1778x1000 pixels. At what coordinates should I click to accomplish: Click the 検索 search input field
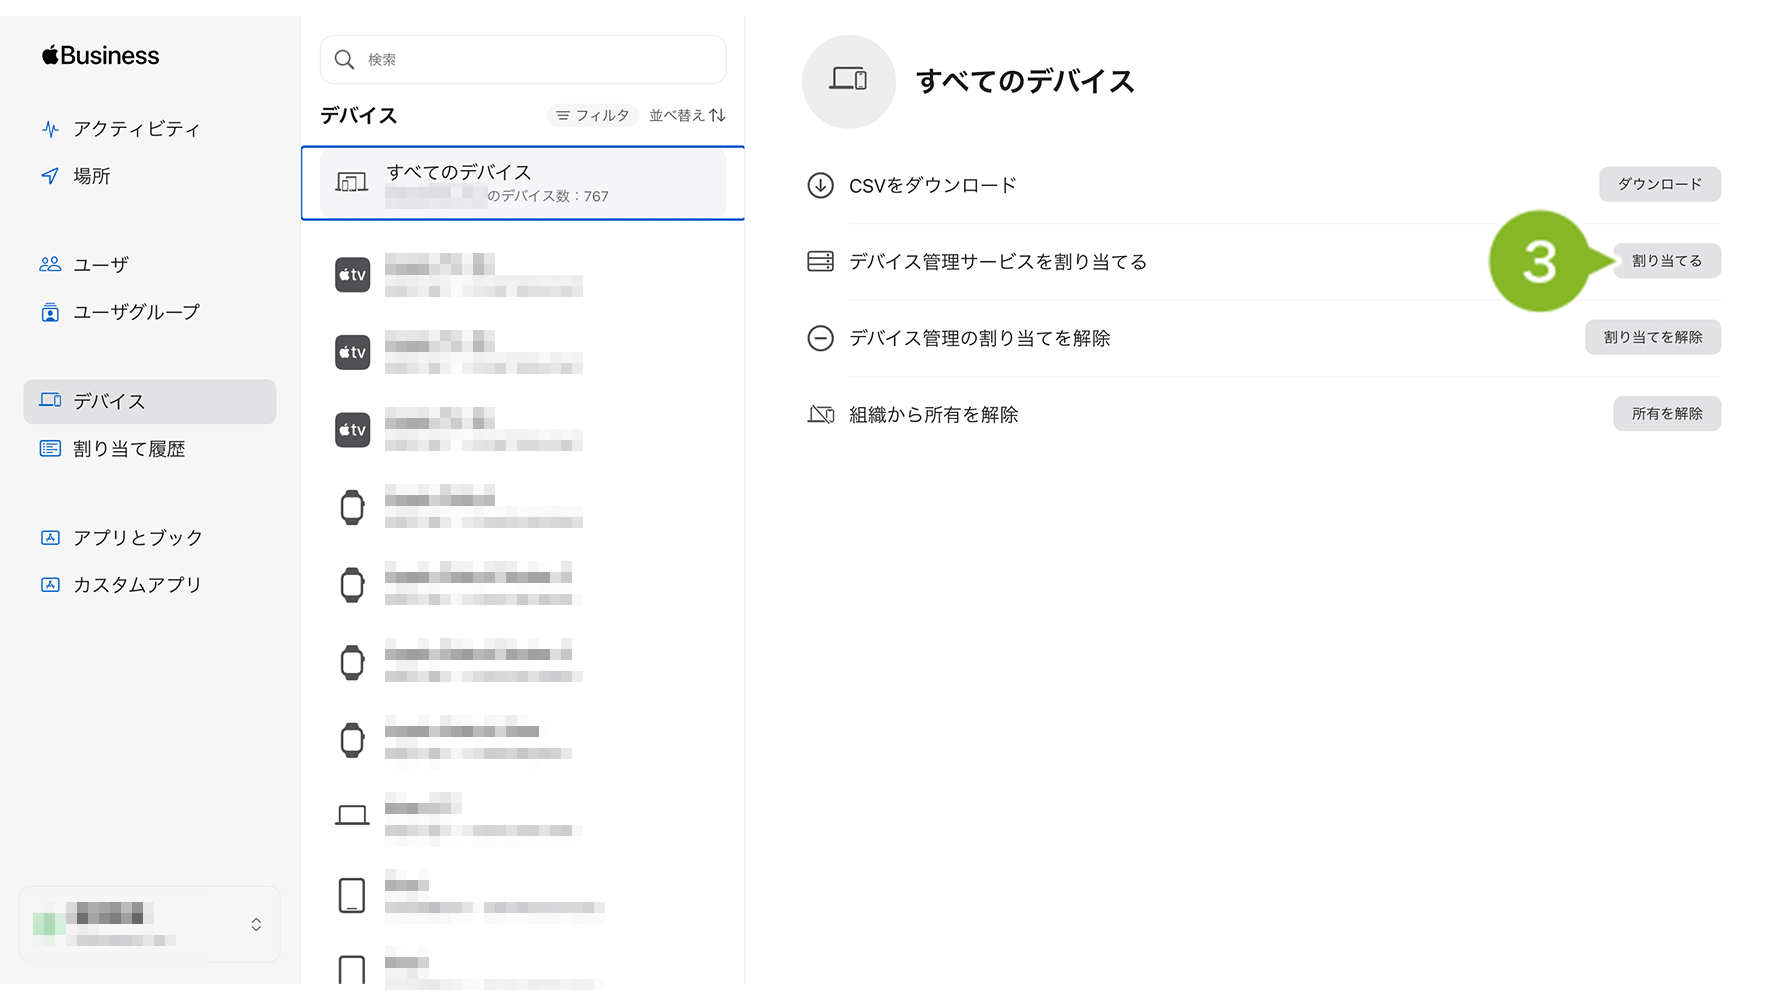coord(540,60)
